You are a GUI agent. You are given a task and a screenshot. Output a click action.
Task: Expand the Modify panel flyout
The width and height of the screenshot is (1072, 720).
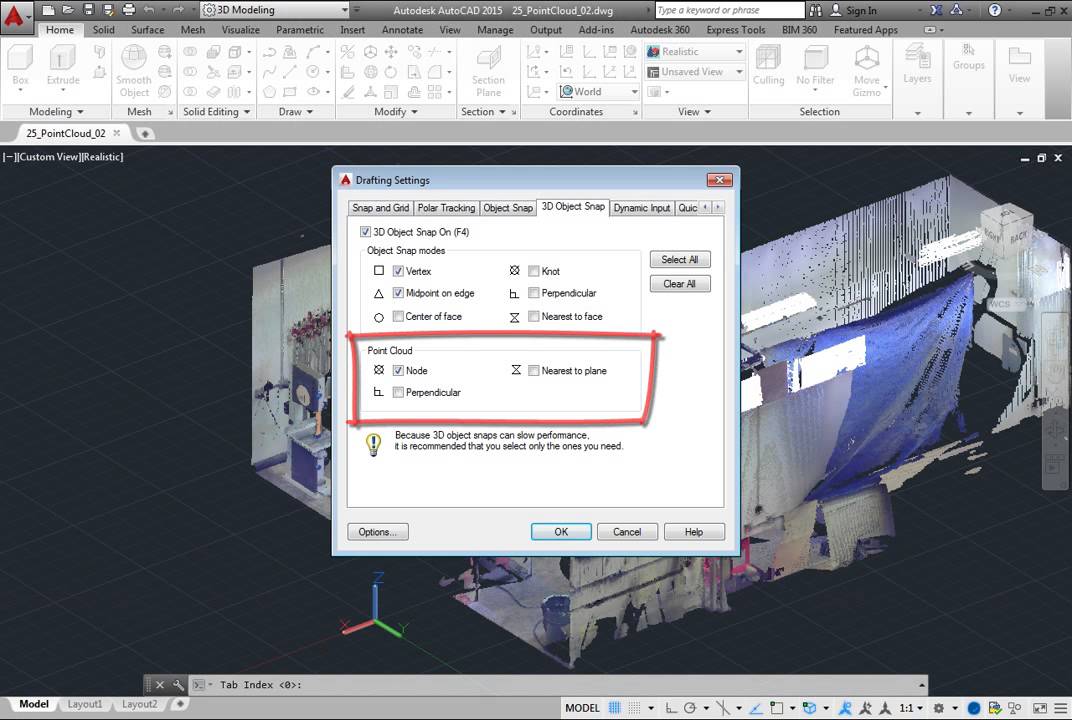tap(396, 111)
